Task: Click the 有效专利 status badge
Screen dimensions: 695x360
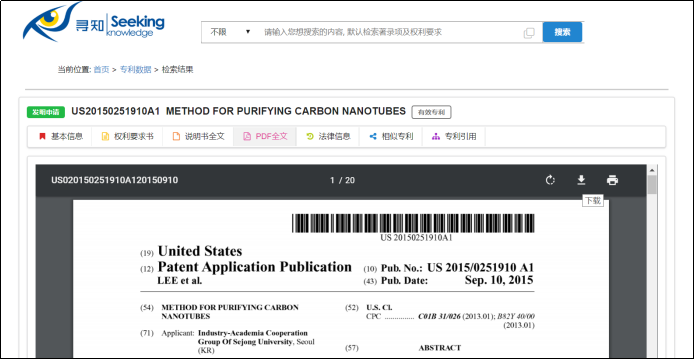Action: pyautogui.click(x=431, y=112)
